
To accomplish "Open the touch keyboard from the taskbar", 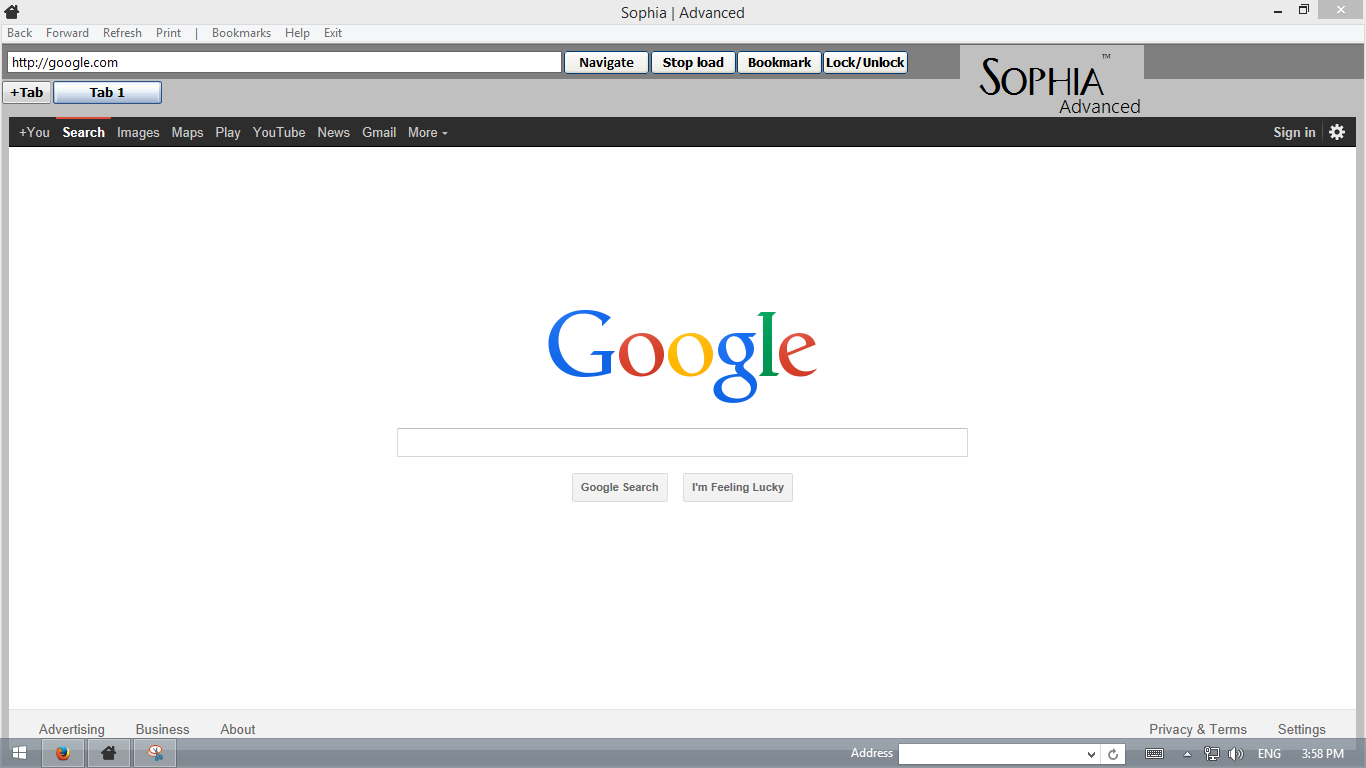I will 1154,754.
